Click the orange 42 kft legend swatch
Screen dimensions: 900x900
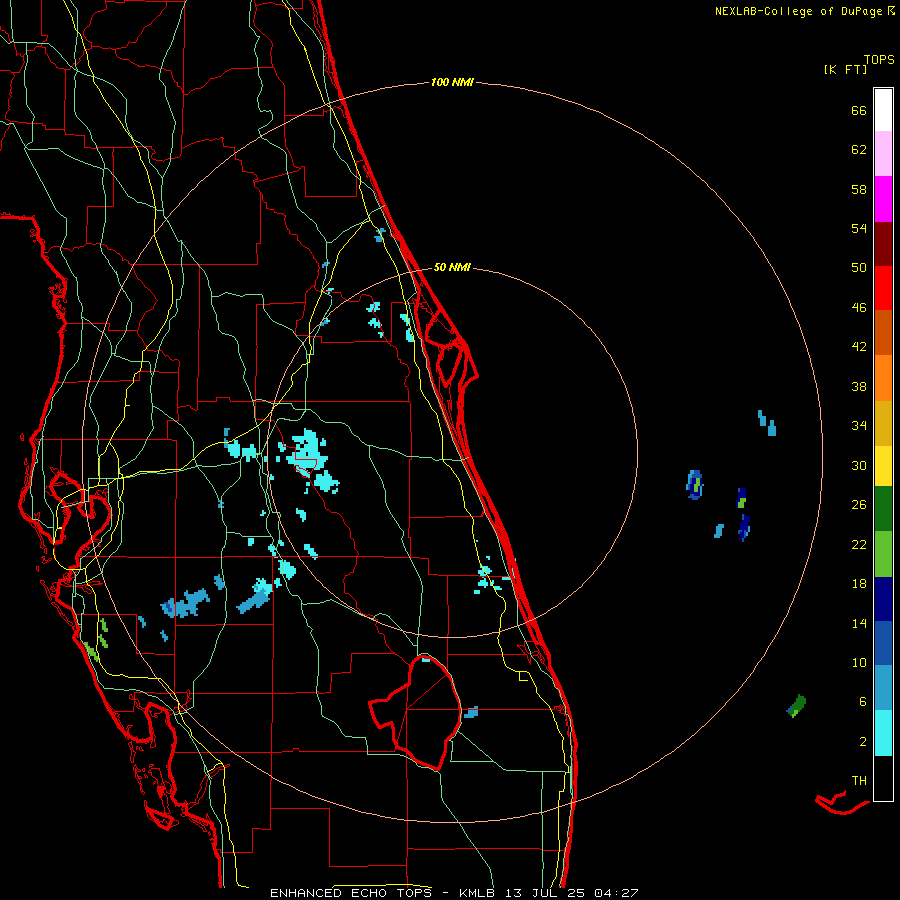point(883,378)
